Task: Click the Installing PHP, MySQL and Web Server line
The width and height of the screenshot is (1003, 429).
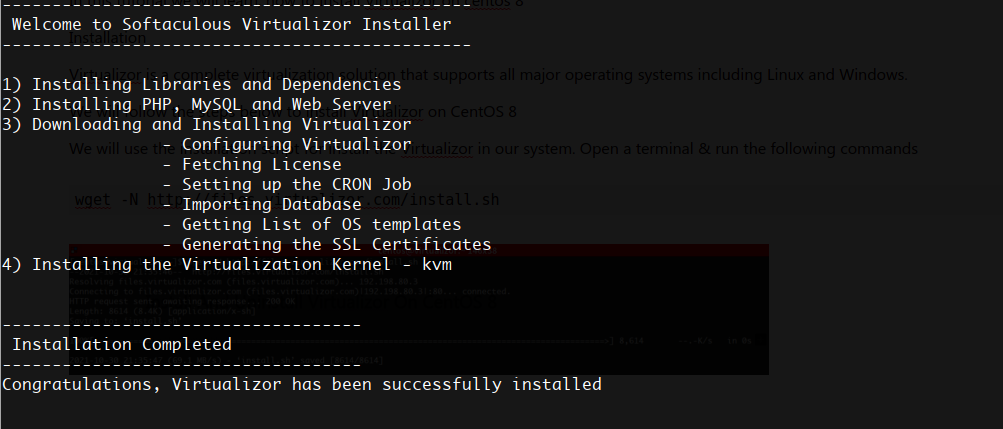Action: (x=196, y=104)
